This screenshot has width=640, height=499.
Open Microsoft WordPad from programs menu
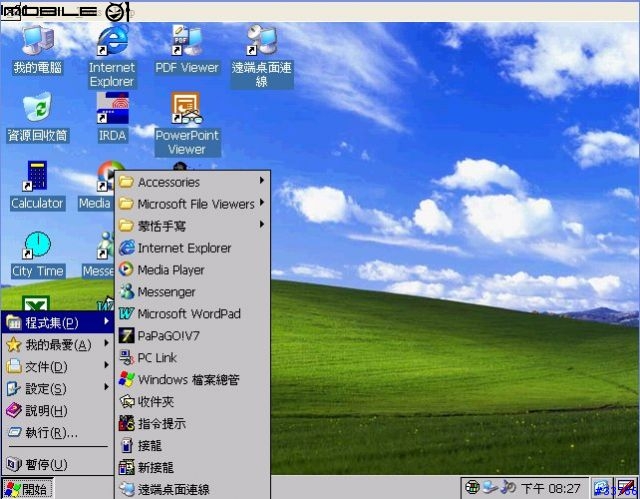[192, 314]
